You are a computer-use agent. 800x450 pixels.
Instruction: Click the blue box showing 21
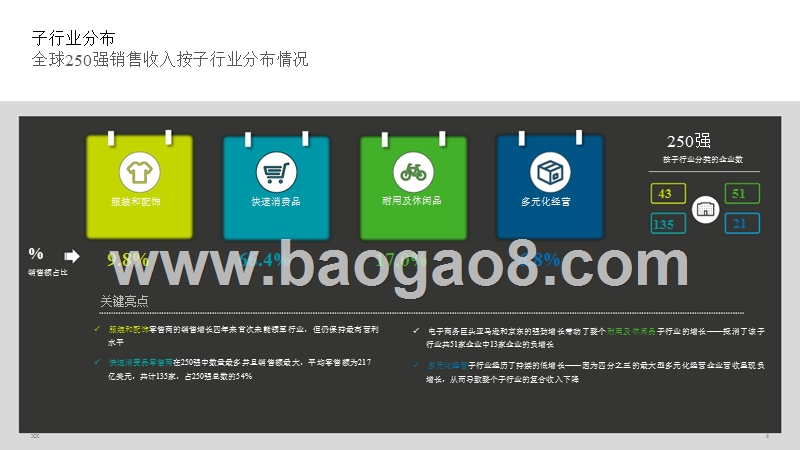(x=742, y=223)
